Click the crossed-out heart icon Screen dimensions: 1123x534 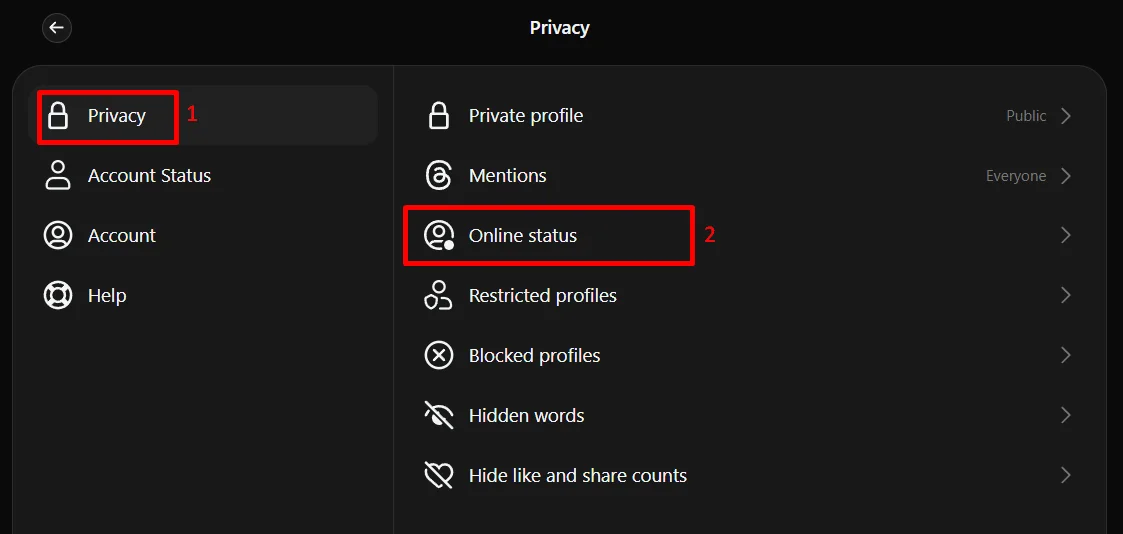pyautogui.click(x=438, y=475)
